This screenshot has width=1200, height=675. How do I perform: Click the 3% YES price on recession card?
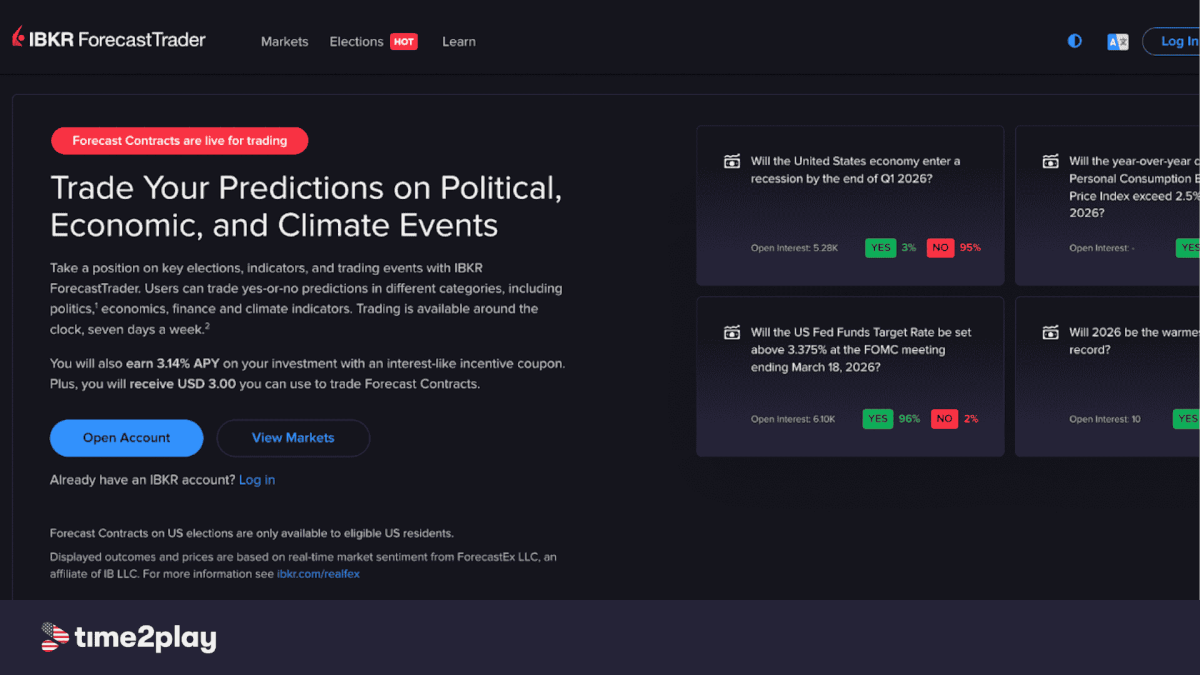tap(908, 247)
